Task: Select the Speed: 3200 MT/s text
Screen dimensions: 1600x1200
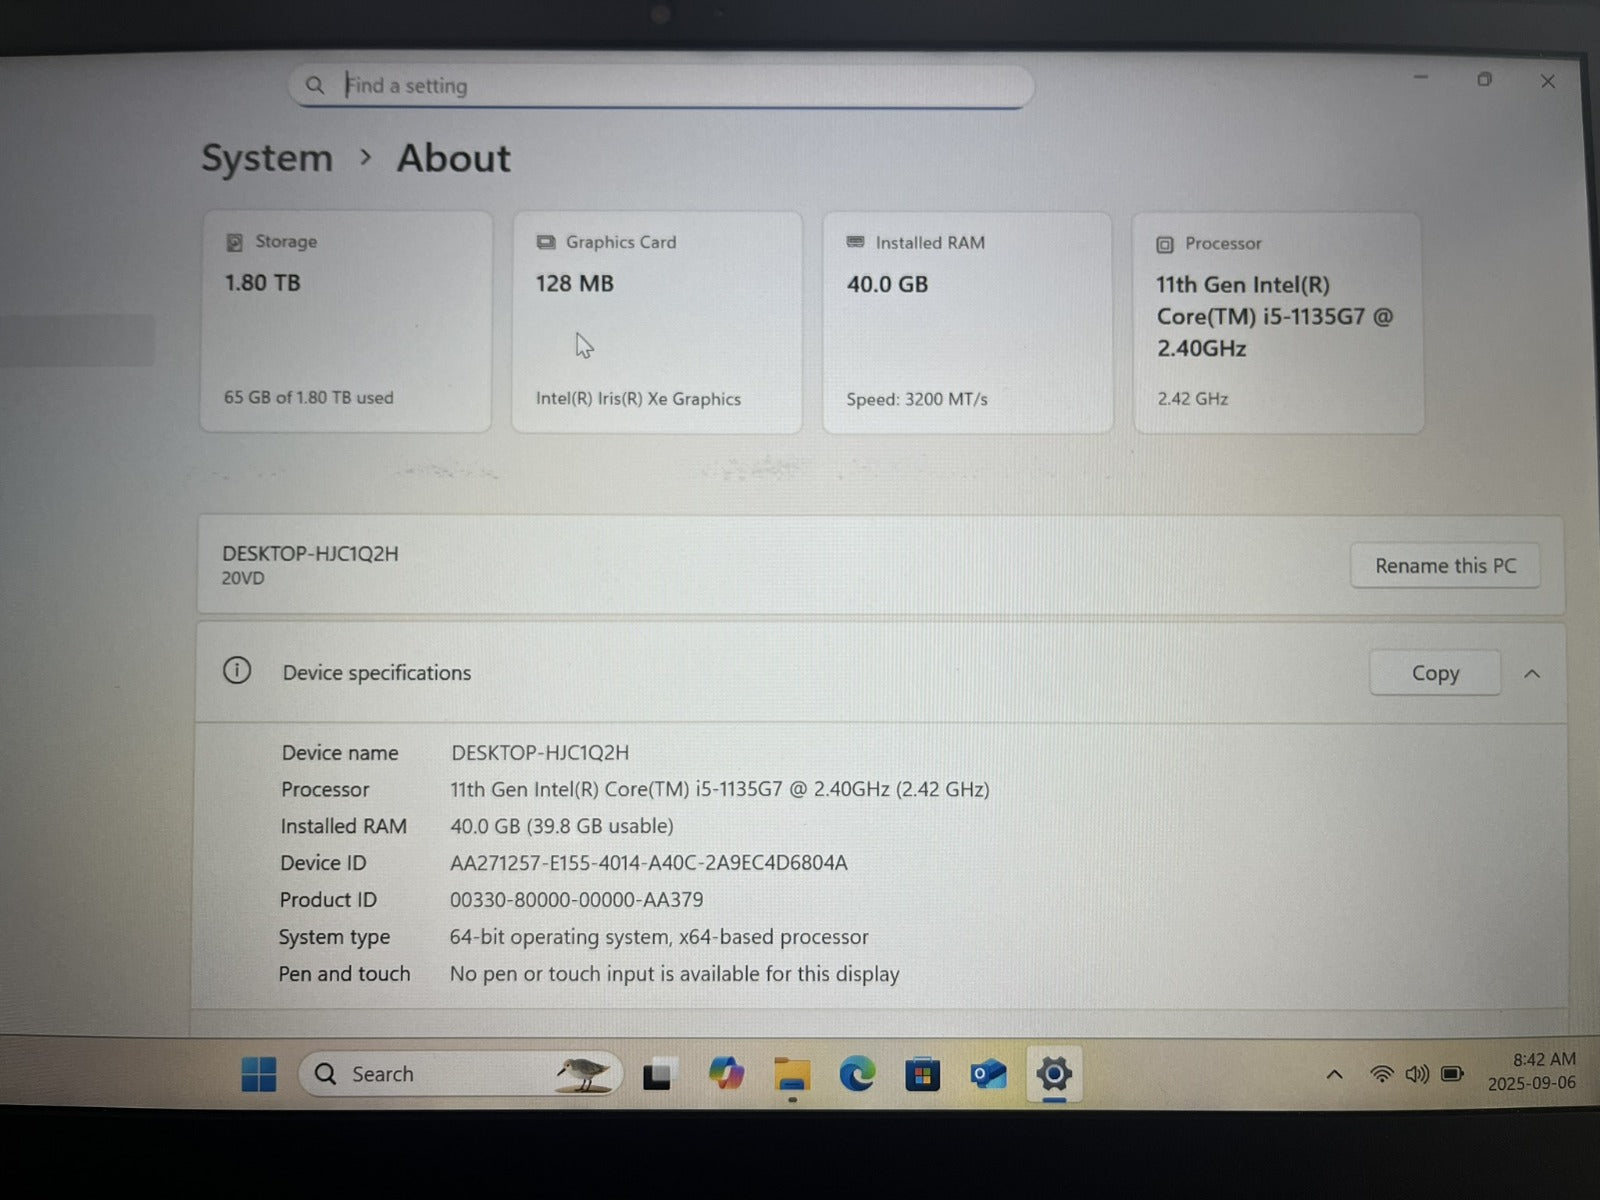Action: pyautogui.click(x=917, y=399)
